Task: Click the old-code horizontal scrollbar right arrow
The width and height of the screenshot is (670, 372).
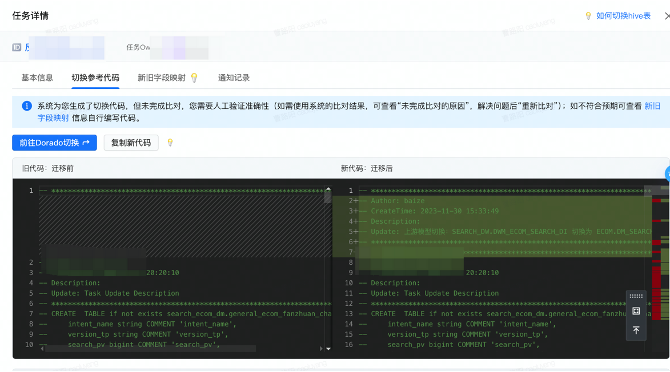Action: point(320,349)
